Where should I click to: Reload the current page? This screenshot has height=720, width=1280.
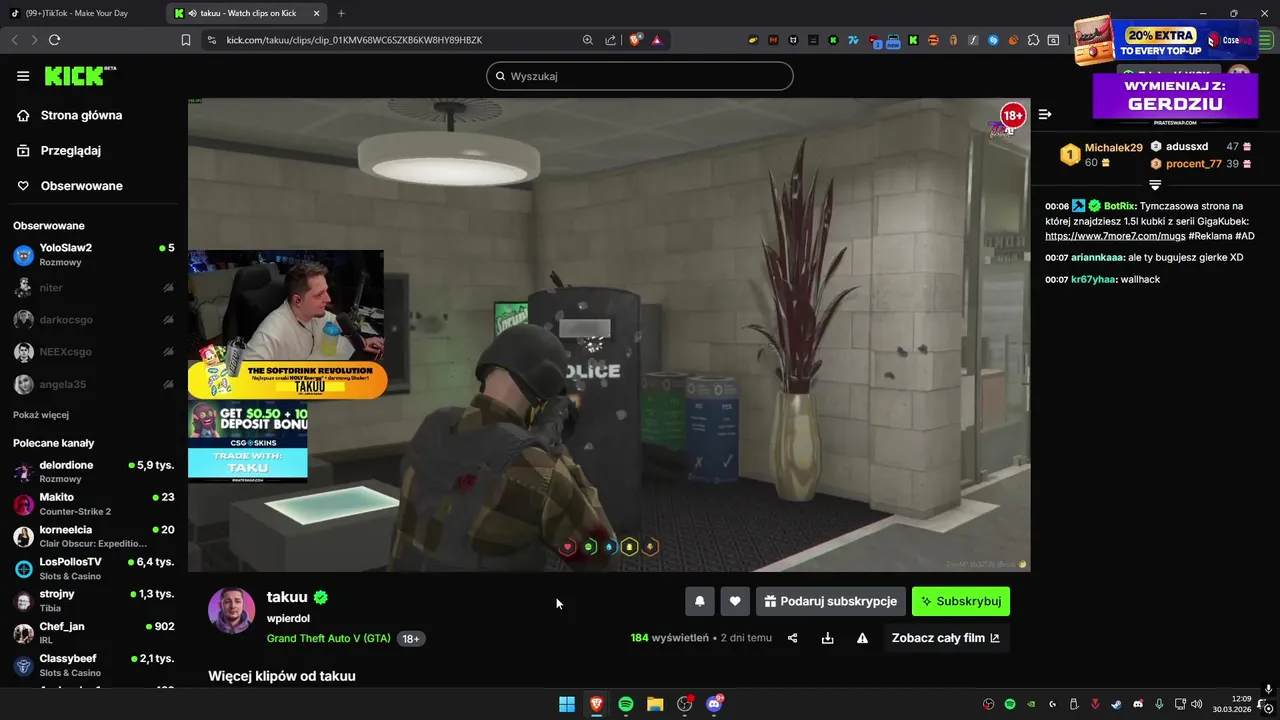[x=54, y=40]
